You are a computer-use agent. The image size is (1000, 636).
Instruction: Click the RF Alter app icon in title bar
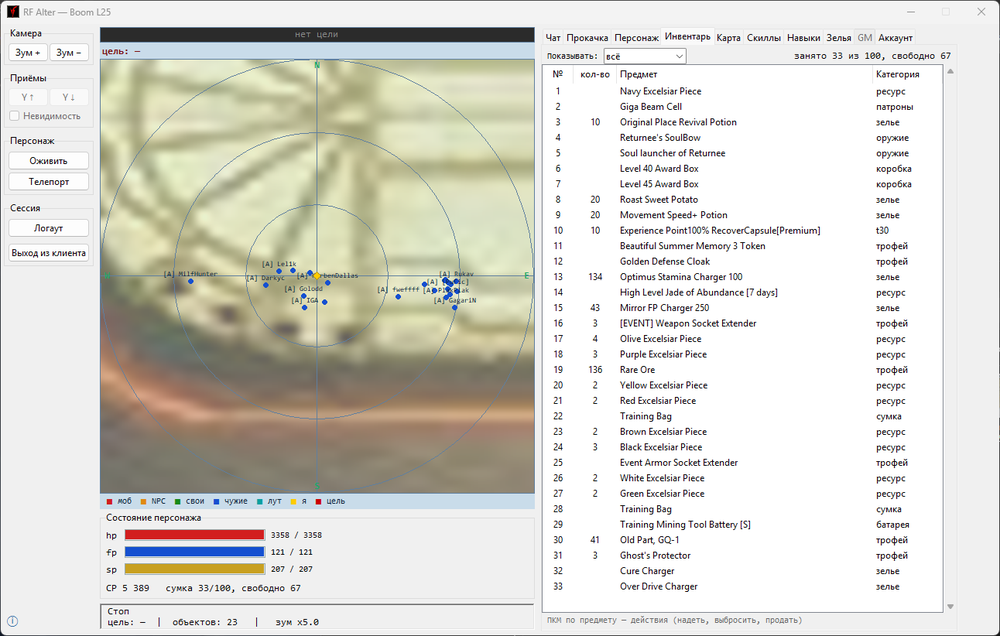point(13,12)
